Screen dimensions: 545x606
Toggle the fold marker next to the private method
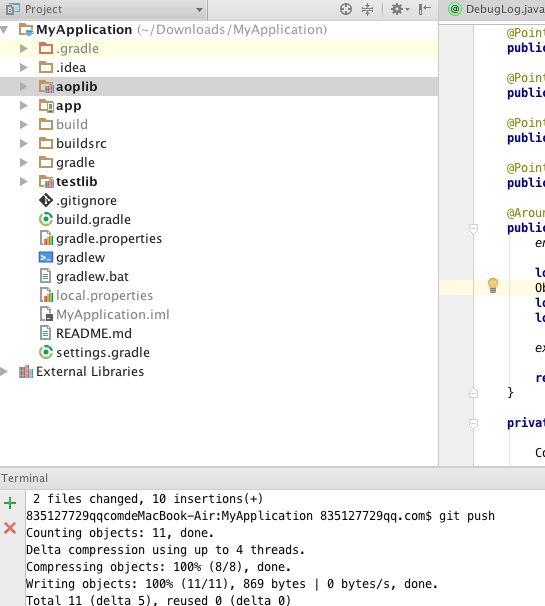(473, 424)
